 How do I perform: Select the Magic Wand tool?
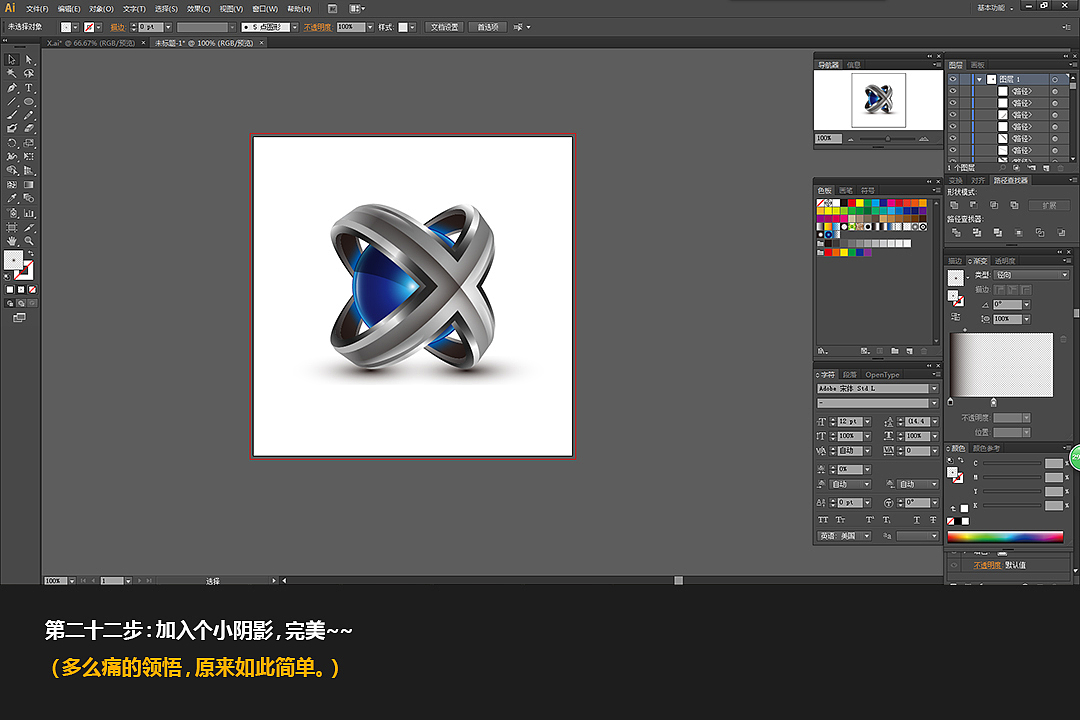click(x=12, y=74)
